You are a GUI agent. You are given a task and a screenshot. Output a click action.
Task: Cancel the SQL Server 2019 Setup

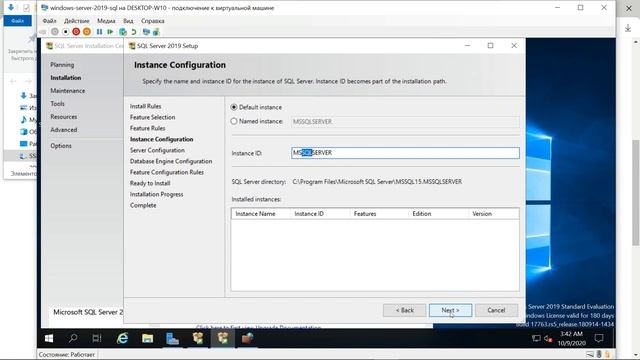(496, 310)
